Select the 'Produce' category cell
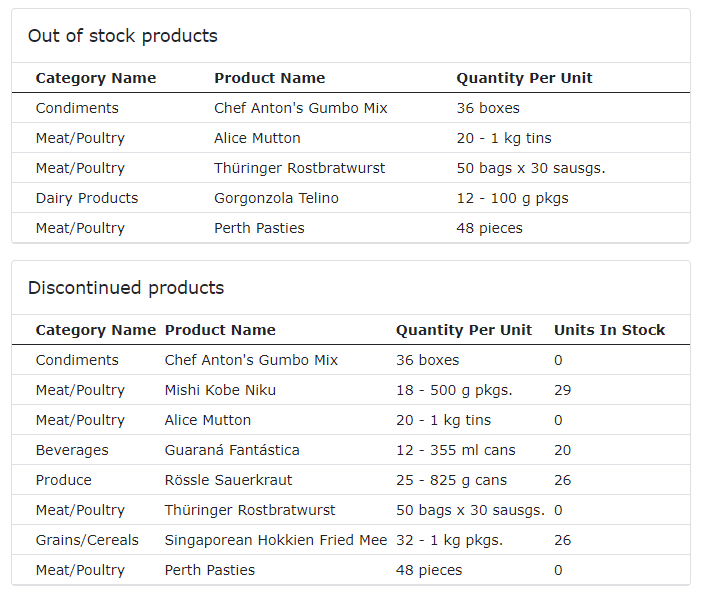 (63, 480)
